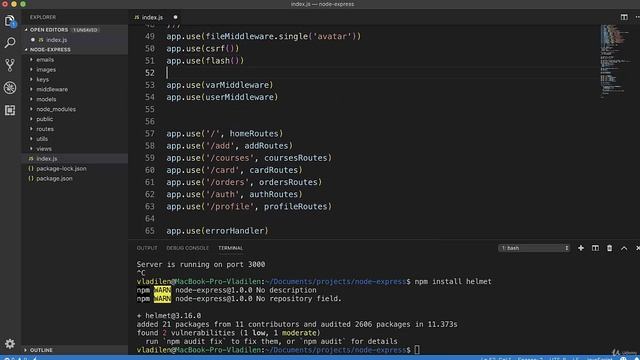The height and width of the screenshot is (360, 640).
Task: Click the '/profile' profileRoutes line
Action: (249, 207)
